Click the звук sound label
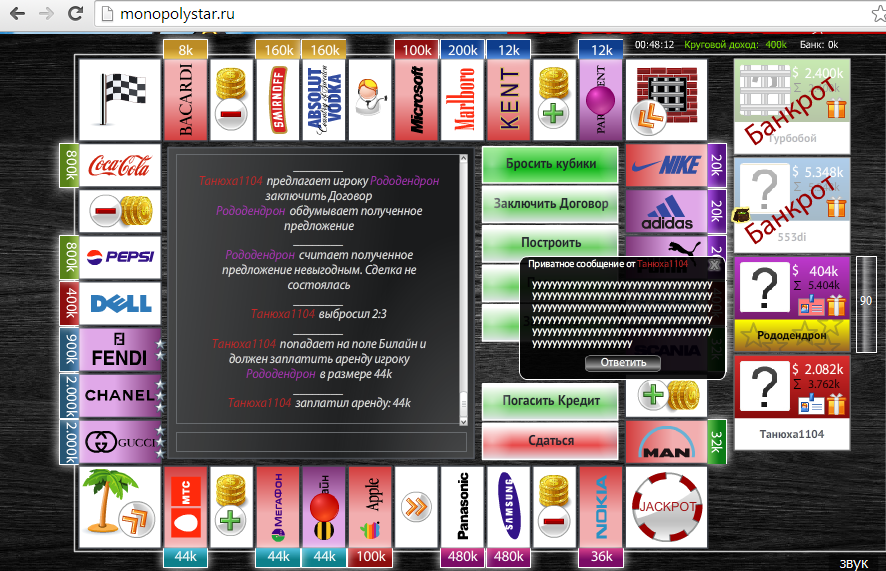This screenshot has height=571, width=886. (x=853, y=563)
